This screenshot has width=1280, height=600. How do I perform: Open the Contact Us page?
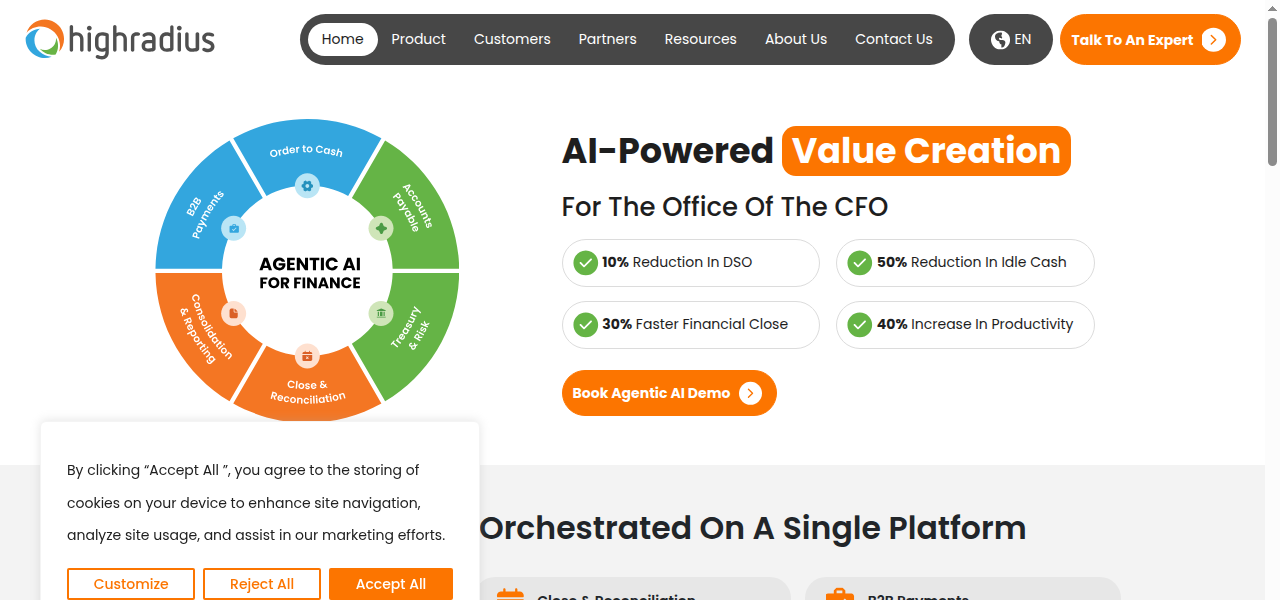[x=893, y=40]
